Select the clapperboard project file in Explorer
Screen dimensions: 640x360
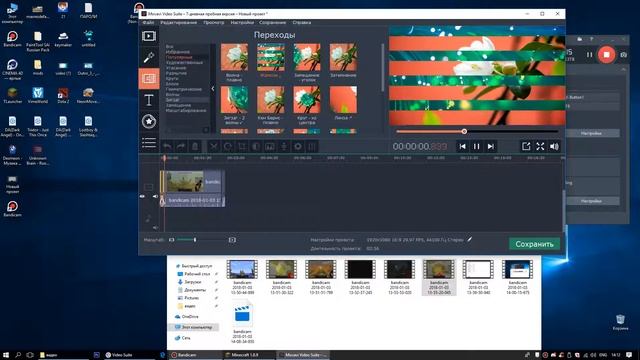click(242, 322)
